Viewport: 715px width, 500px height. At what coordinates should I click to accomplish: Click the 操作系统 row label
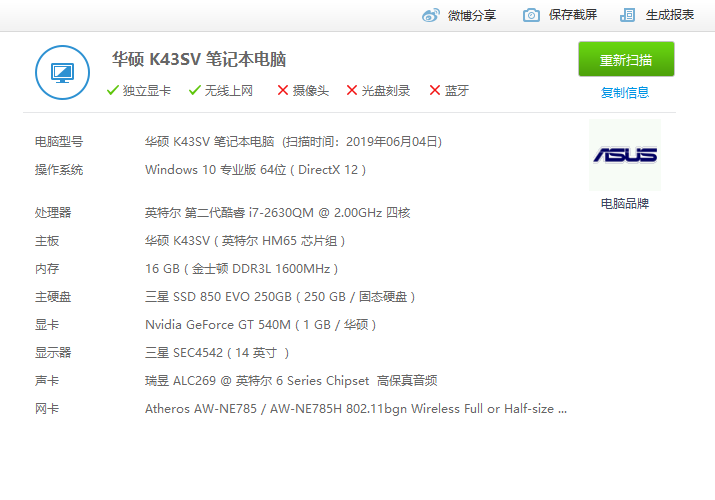pyautogui.click(x=59, y=170)
